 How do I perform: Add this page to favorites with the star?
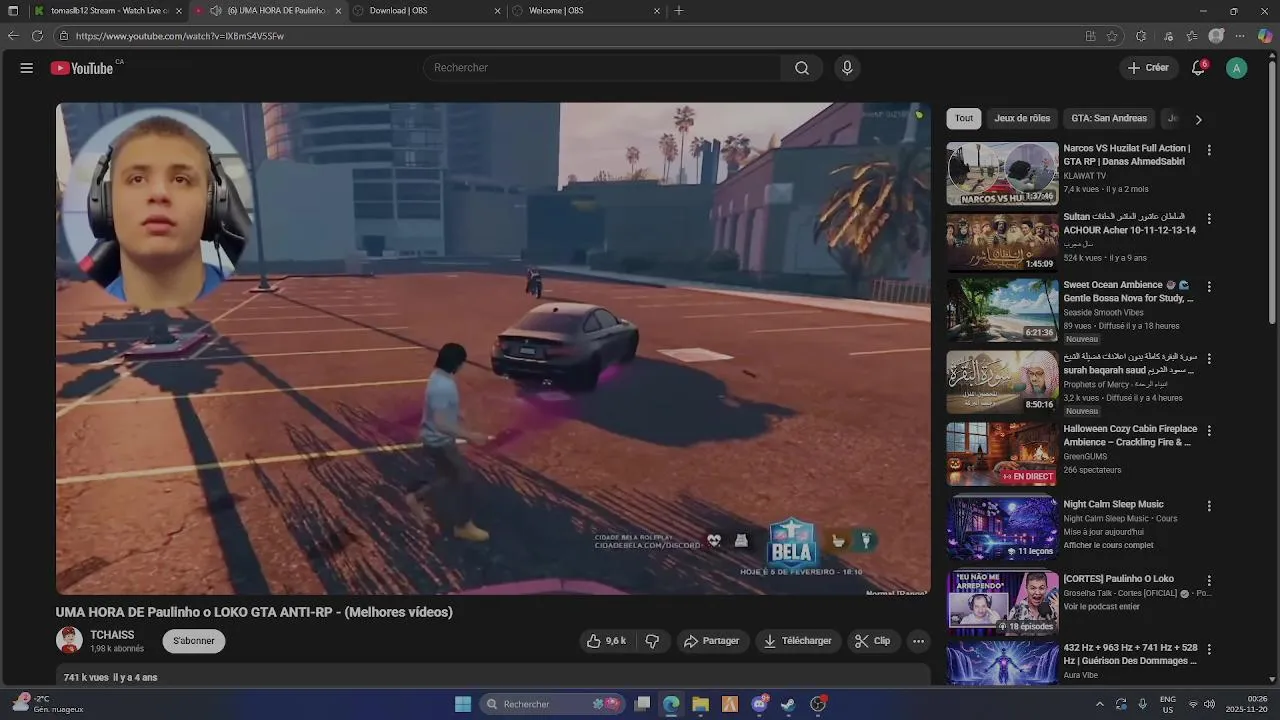(1112, 36)
